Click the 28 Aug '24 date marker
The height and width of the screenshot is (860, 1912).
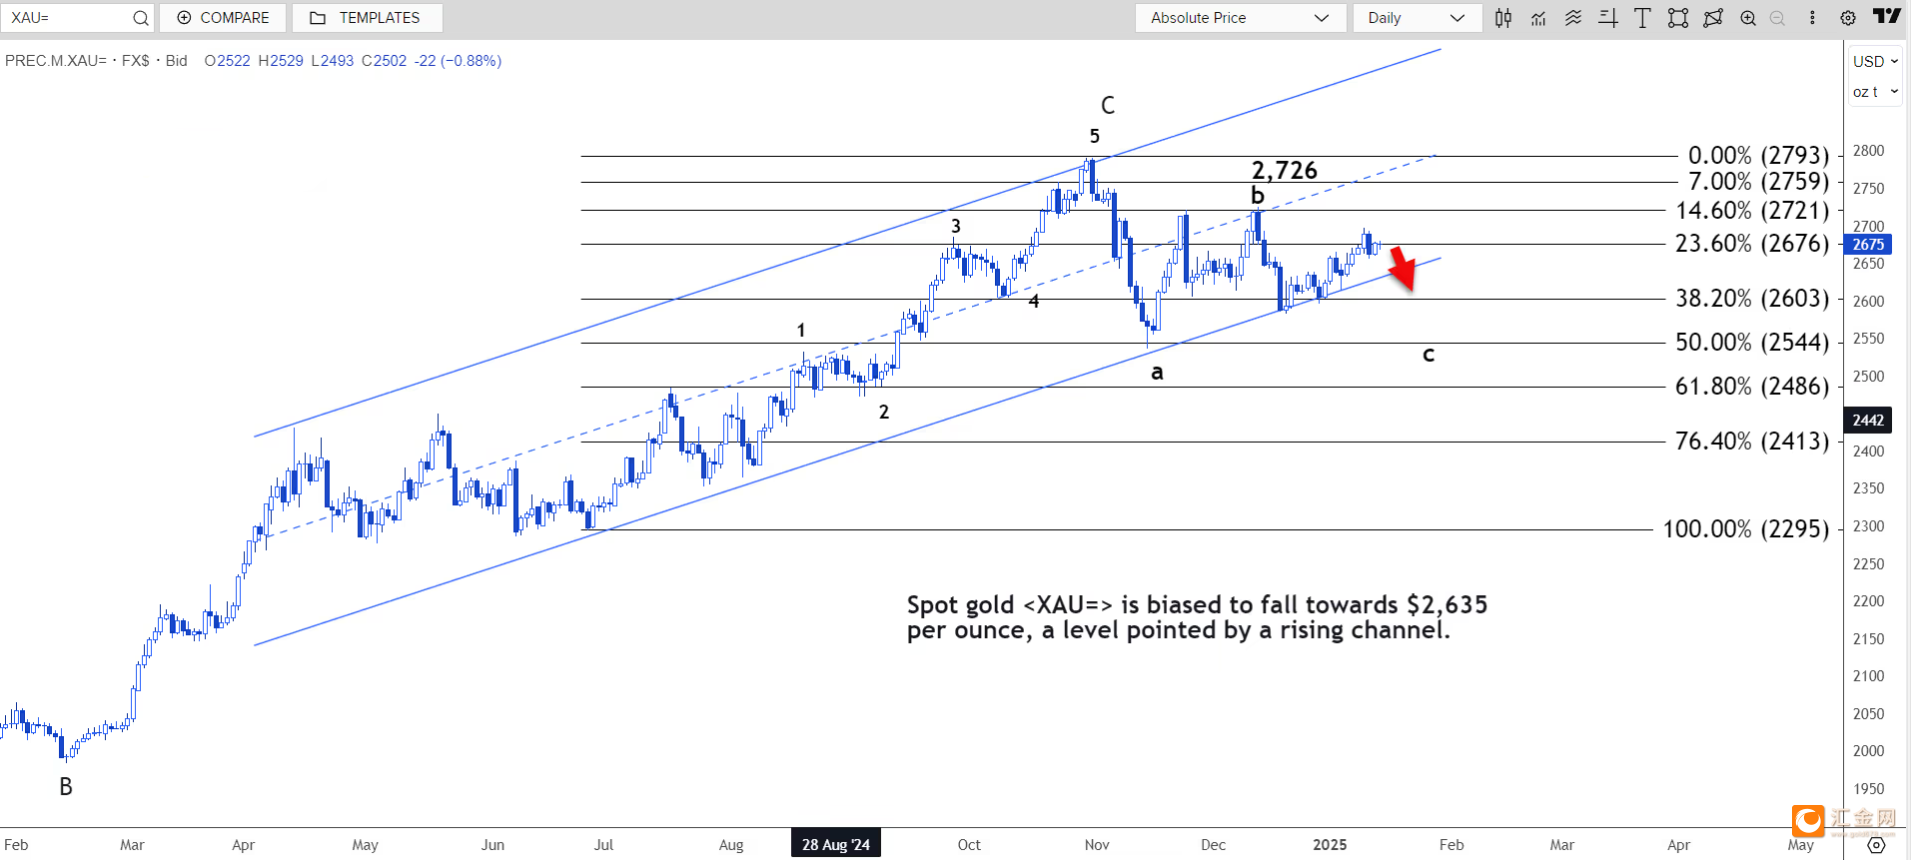pyautogui.click(x=836, y=845)
